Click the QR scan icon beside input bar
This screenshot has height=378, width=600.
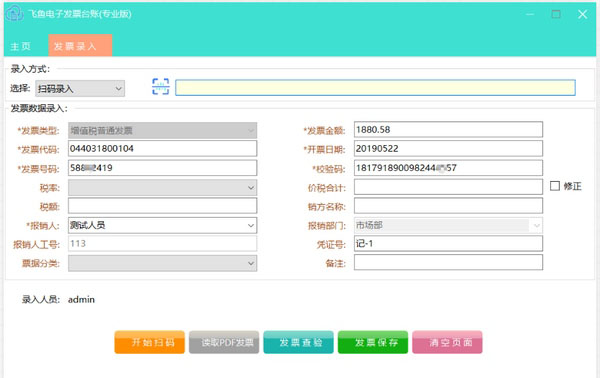coord(160,87)
